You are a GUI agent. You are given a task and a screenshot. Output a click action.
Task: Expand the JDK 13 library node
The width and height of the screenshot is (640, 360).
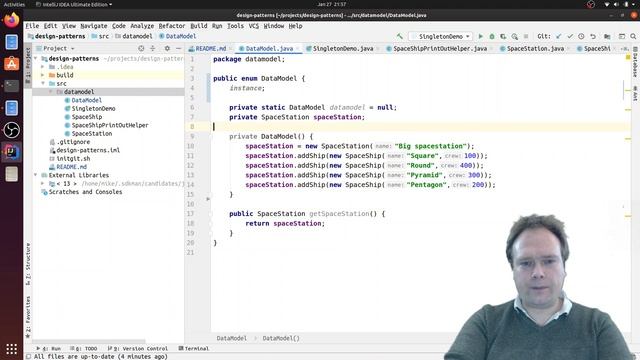(42, 184)
